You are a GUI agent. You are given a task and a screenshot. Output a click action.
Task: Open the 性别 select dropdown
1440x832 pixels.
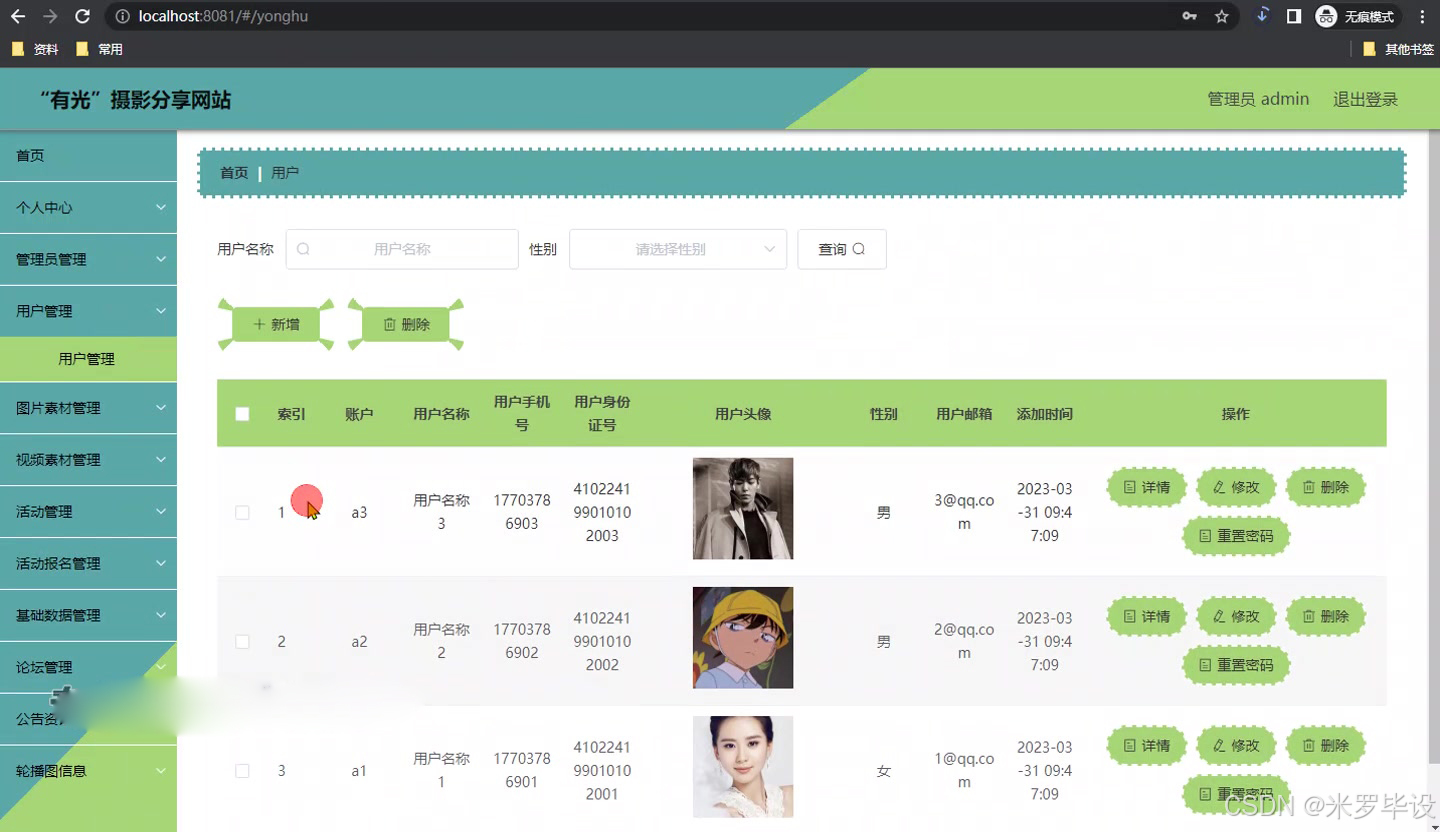coord(678,249)
